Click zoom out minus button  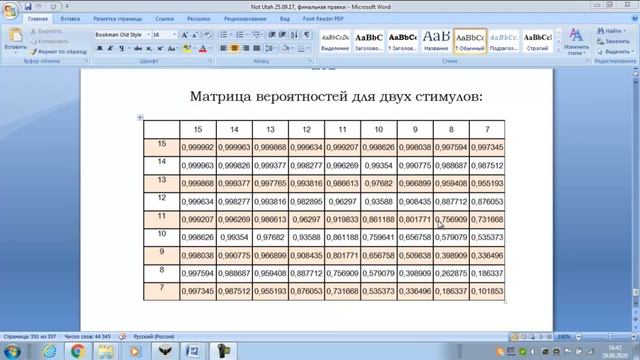[578, 337]
